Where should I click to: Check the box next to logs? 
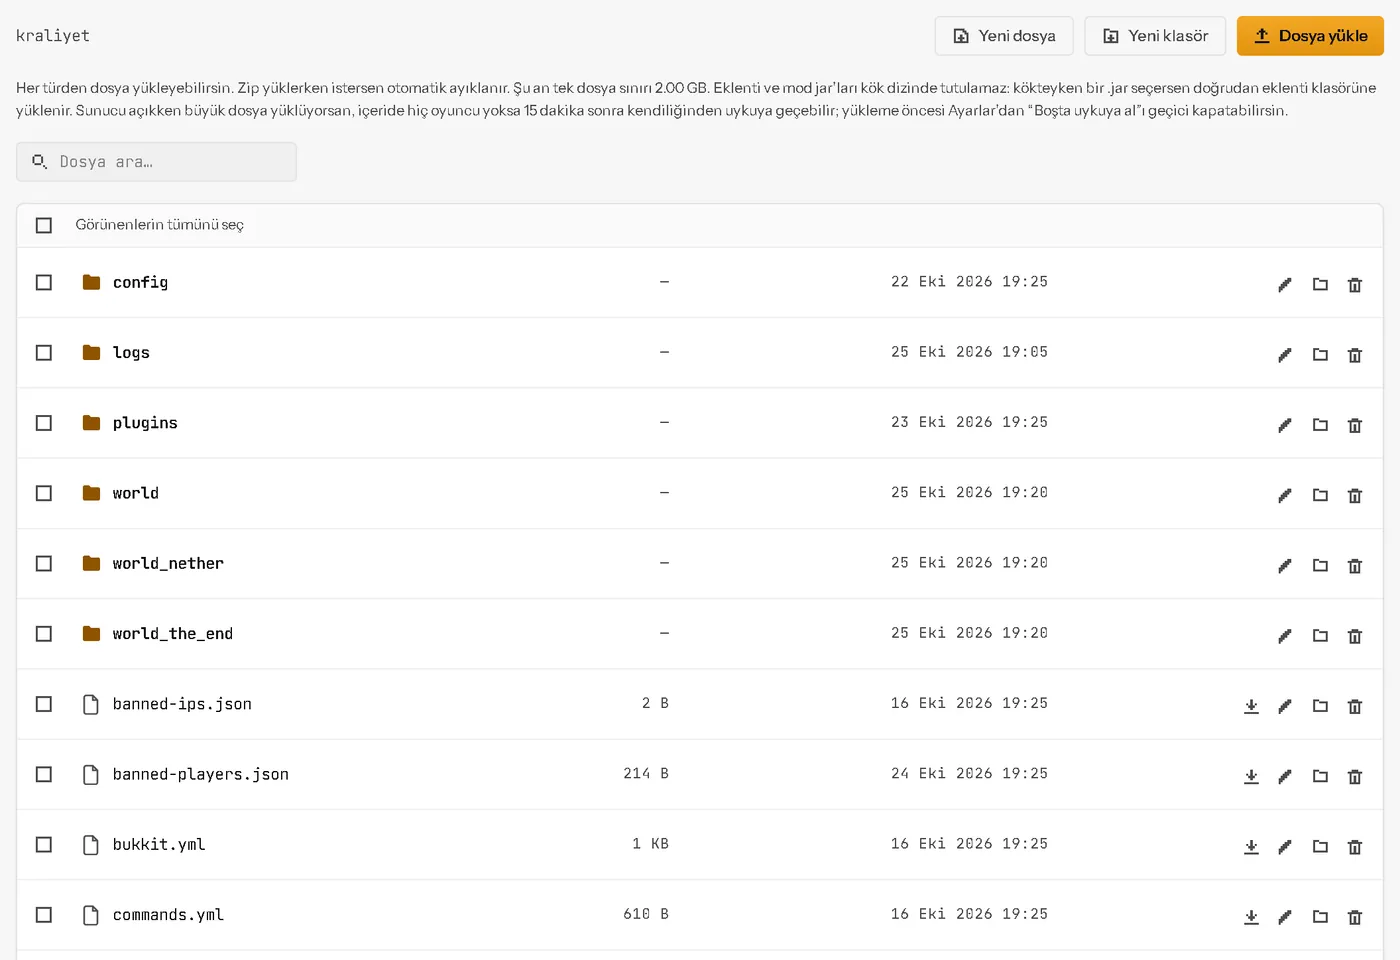click(x=44, y=352)
